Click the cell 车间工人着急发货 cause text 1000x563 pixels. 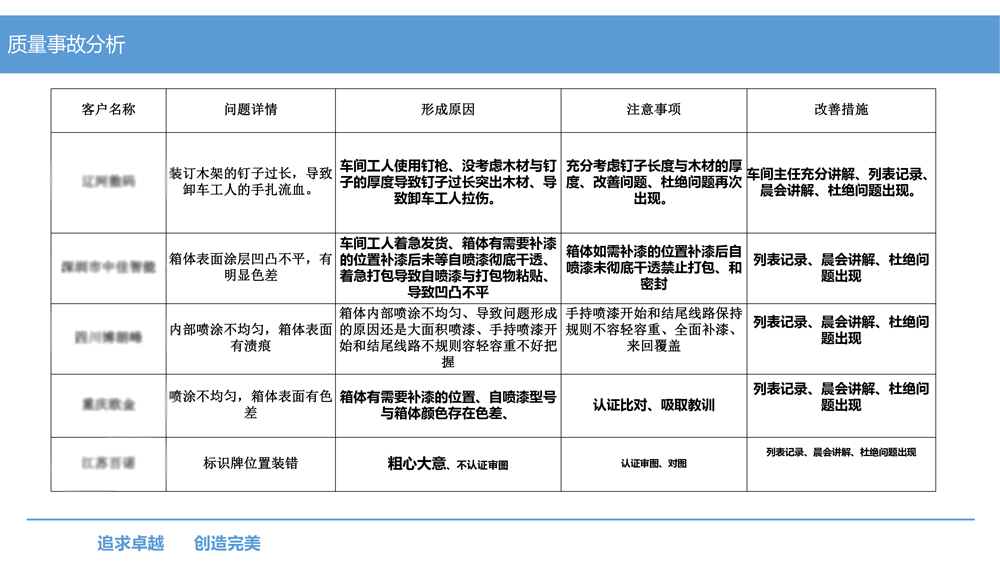[x=448, y=268]
